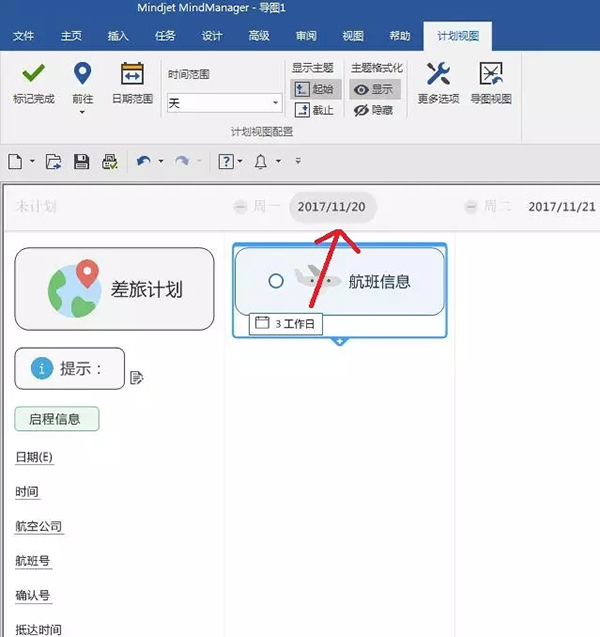Enable 显示 topic formatting eye
The height and width of the screenshot is (637, 600).
point(375,89)
